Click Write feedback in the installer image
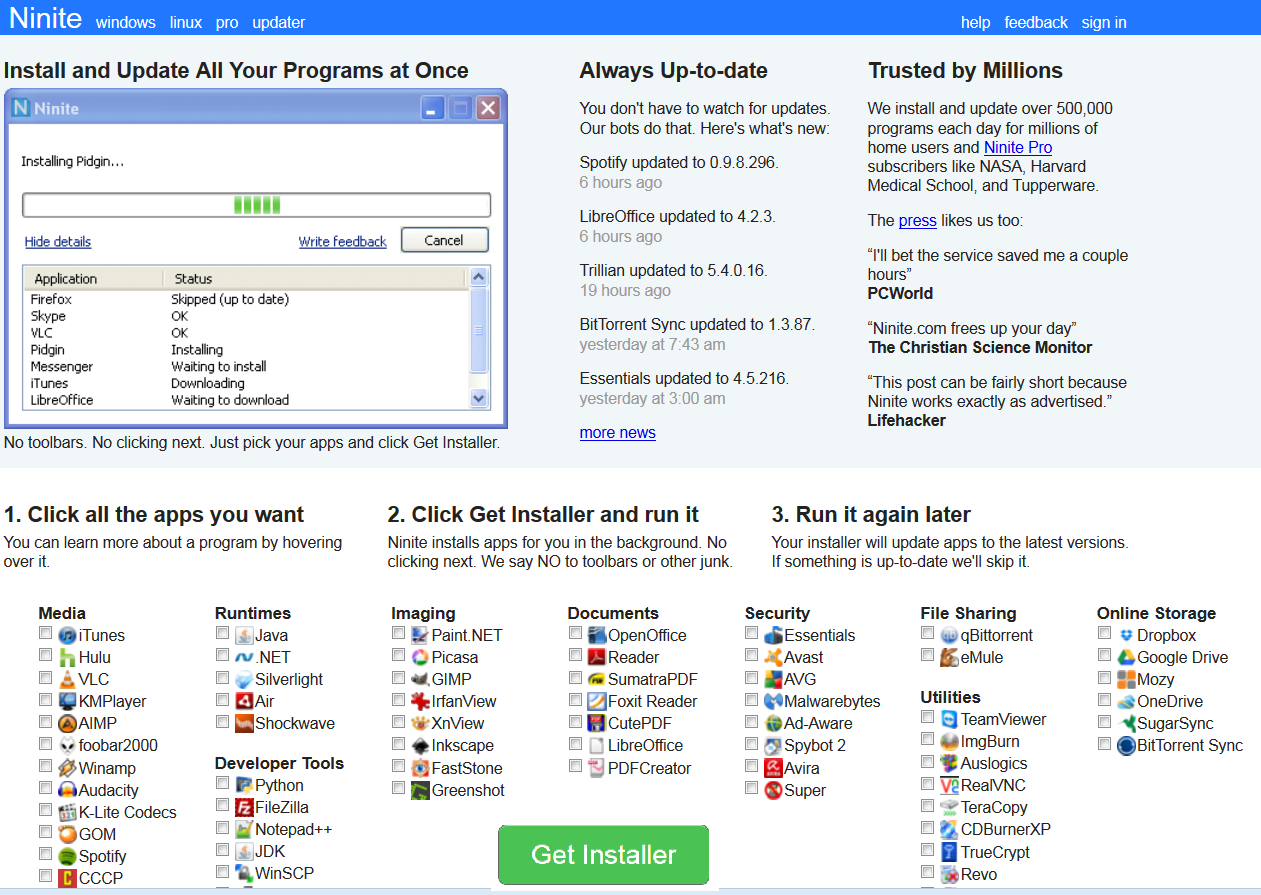 (x=343, y=242)
